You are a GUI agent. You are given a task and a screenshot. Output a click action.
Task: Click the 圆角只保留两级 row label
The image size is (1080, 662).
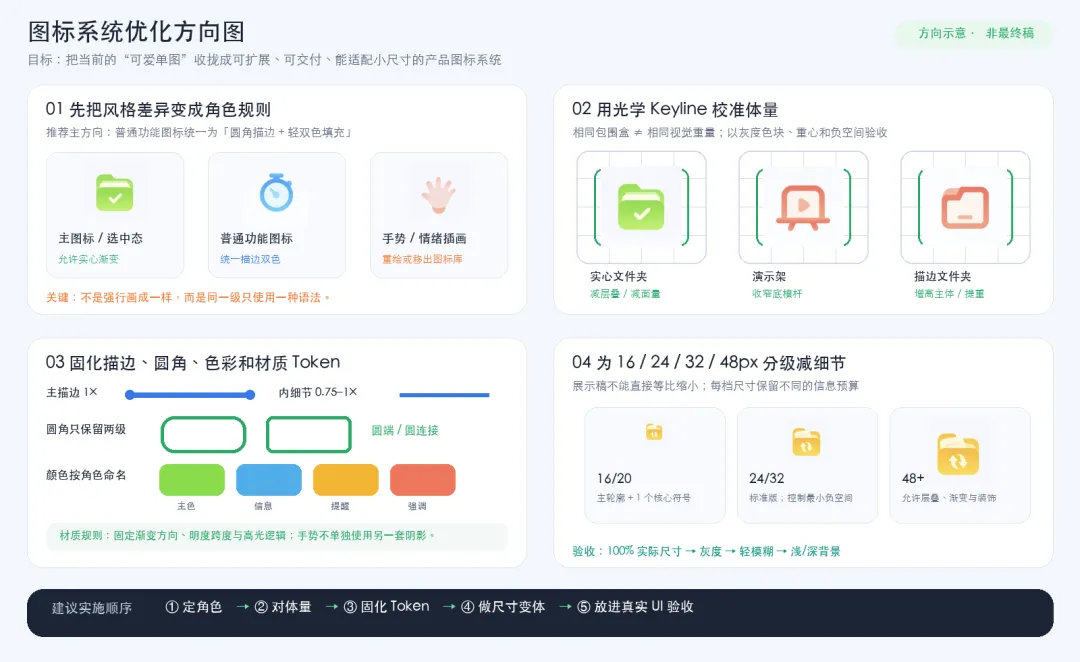coord(86,429)
